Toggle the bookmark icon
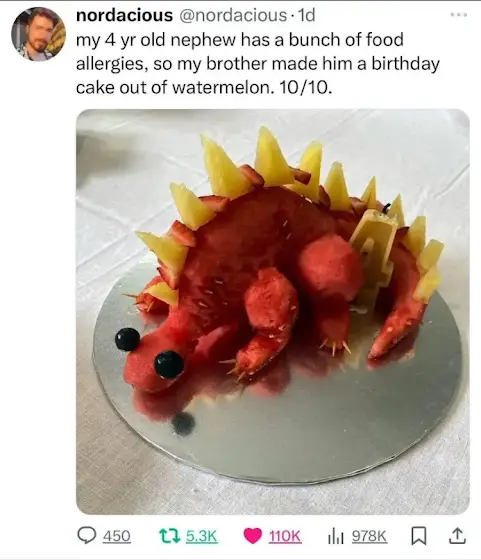Viewport: 481px width, 560px height. [419, 536]
